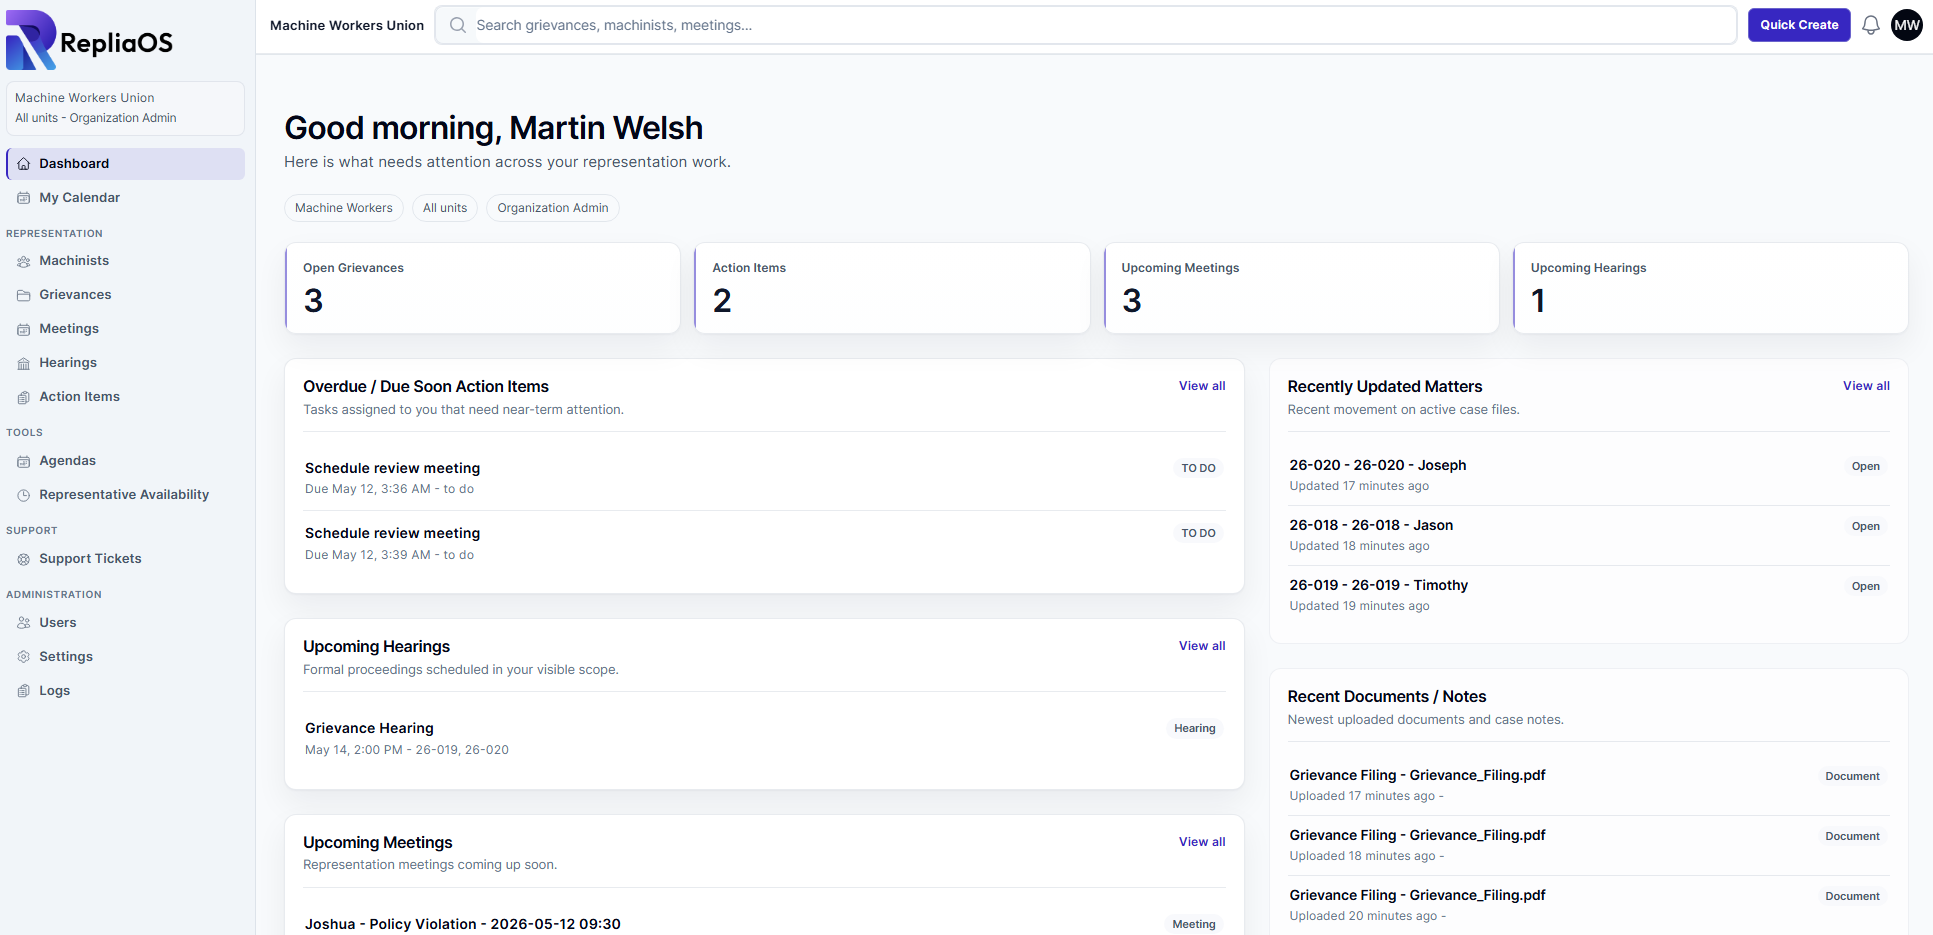Screen dimensions: 1933x935
Task: Click the Quick Create button
Action: click(1798, 25)
